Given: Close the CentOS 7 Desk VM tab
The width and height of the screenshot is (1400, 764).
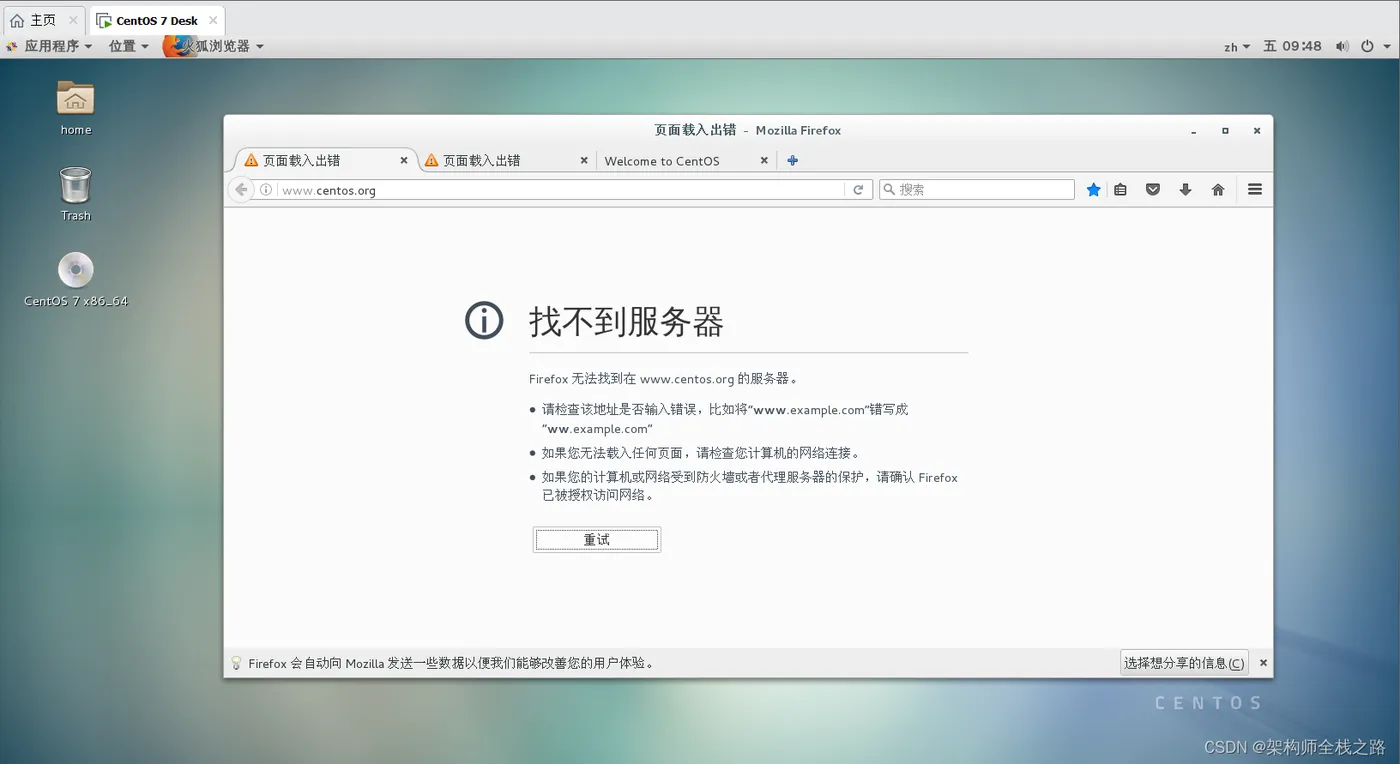Looking at the screenshot, I should [x=213, y=20].
